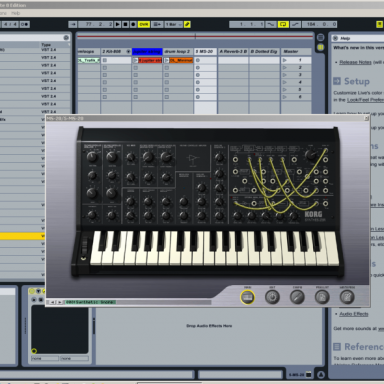Screen dimensions: 384x384
Task: Toggle the device activator on the instrument
Action: 32,291
